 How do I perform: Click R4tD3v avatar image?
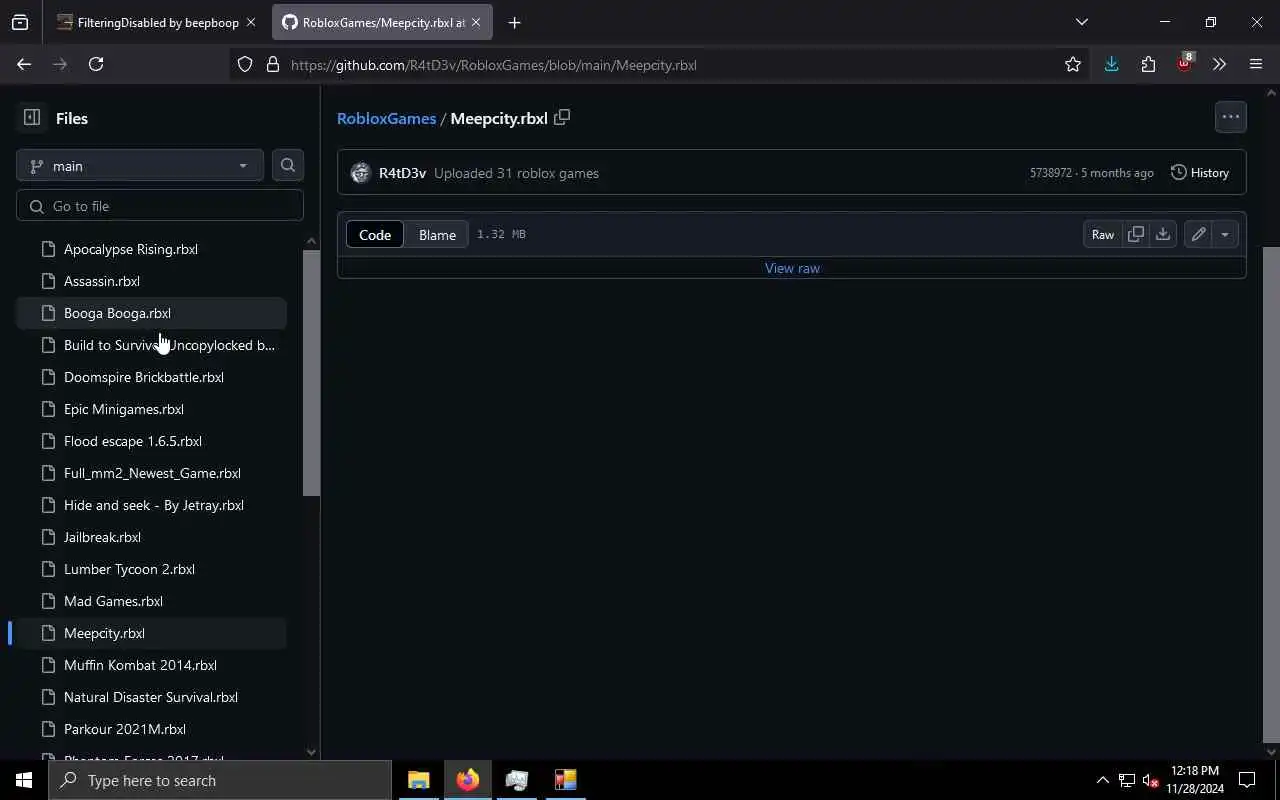pos(360,173)
